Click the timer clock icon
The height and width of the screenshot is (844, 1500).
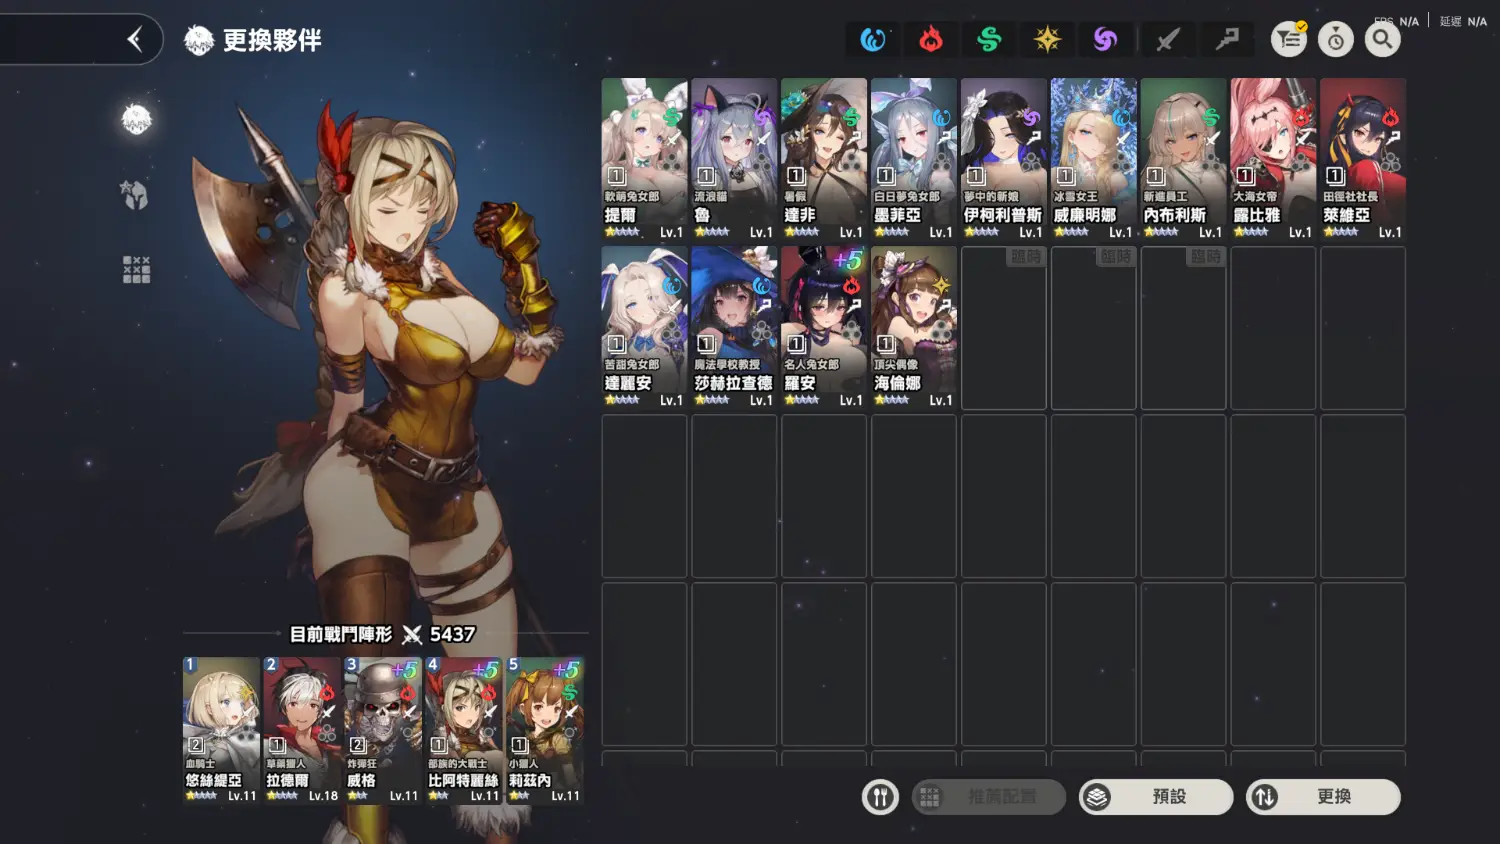pyautogui.click(x=1336, y=39)
